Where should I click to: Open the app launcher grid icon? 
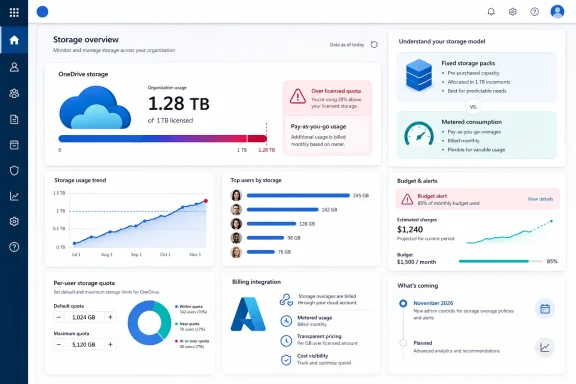(14, 12)
